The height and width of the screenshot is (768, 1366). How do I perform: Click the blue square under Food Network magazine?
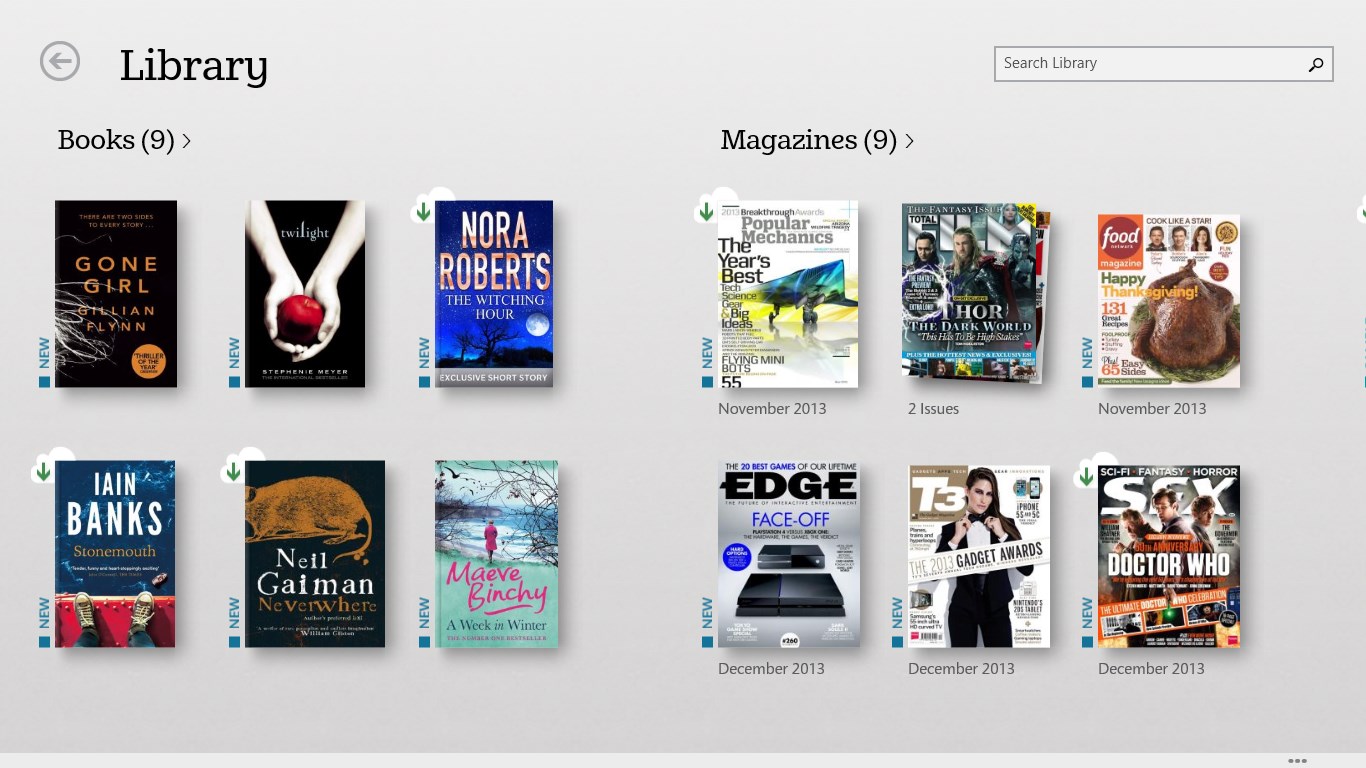point(1087,381)
